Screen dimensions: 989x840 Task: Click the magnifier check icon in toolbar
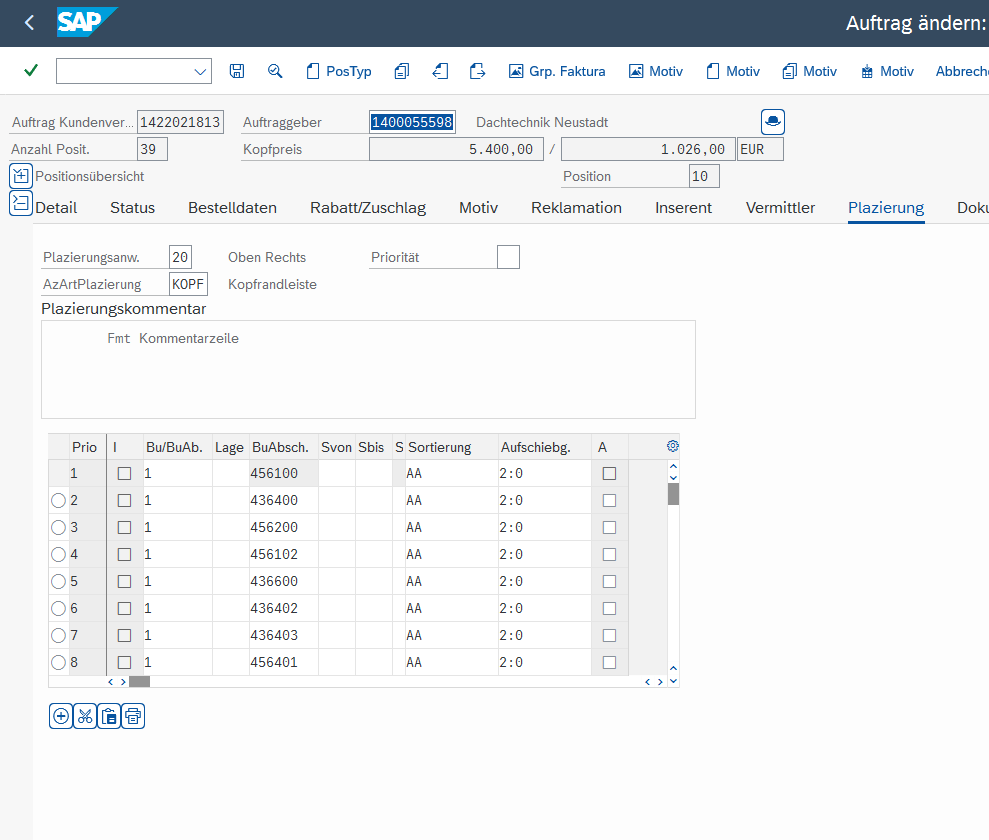275,71
